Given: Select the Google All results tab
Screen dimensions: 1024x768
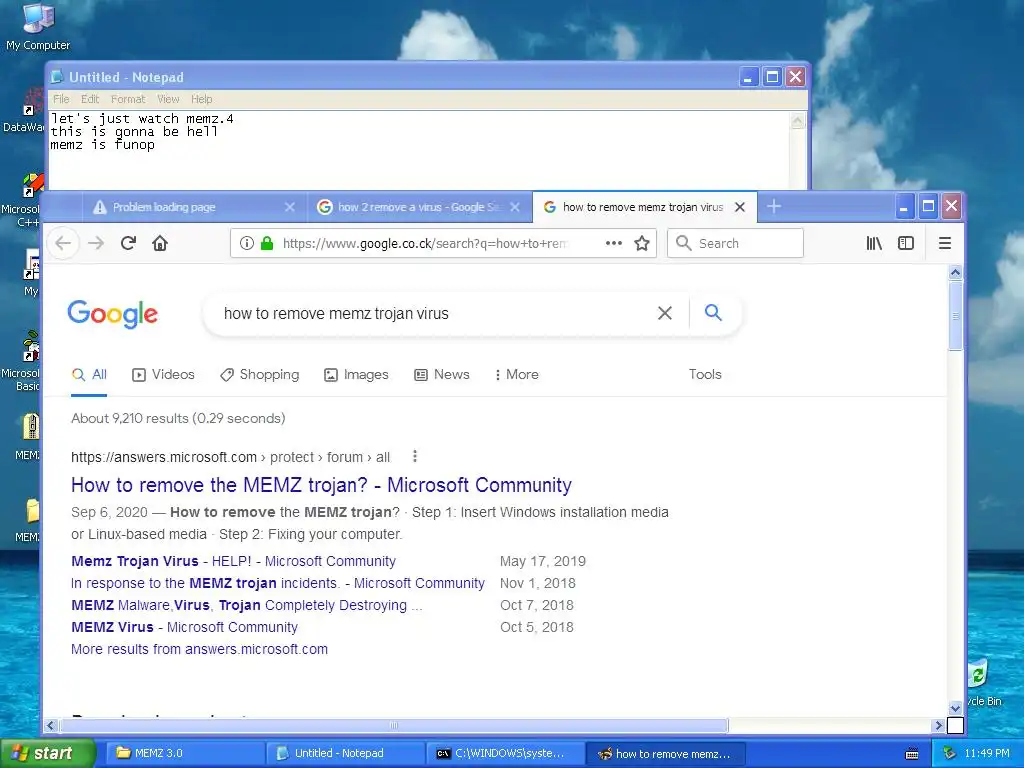Looking at the screenshot, I should pos(89,375).
